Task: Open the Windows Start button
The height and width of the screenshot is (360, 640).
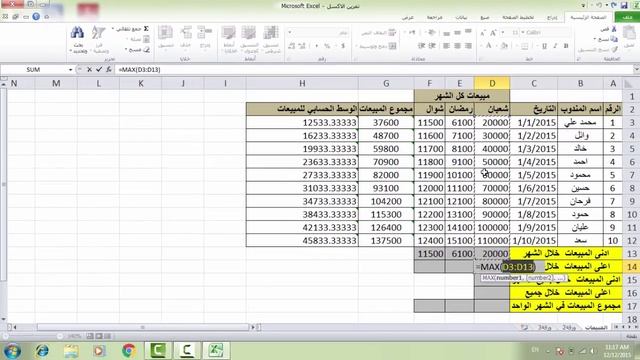Action: (12, 351)
